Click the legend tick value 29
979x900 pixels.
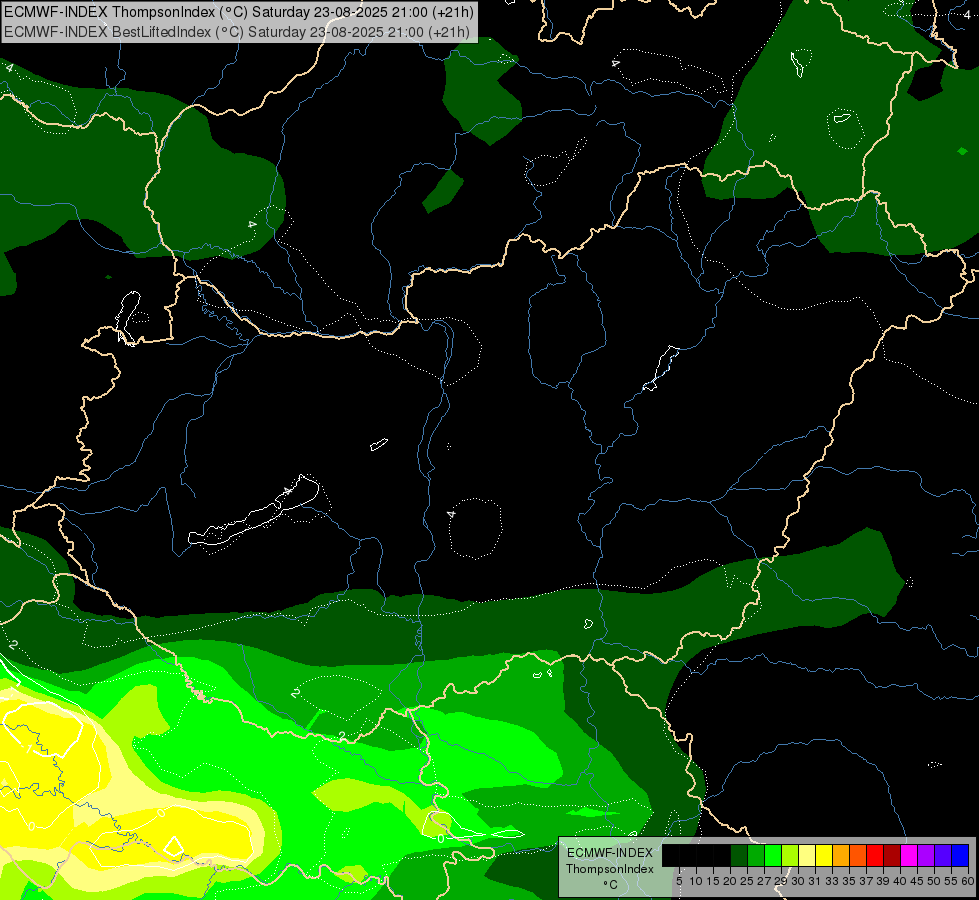[781, 881]
